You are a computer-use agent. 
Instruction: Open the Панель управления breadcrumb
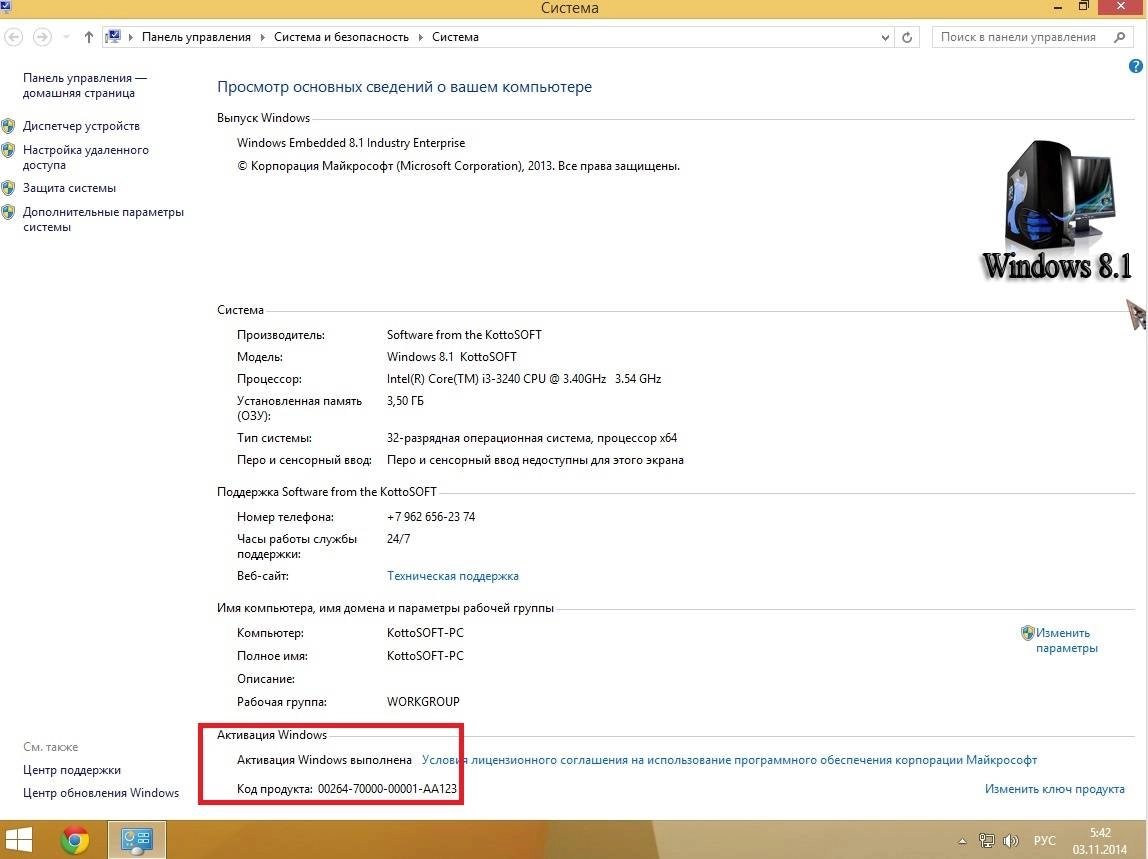click(x=196, y=37)
